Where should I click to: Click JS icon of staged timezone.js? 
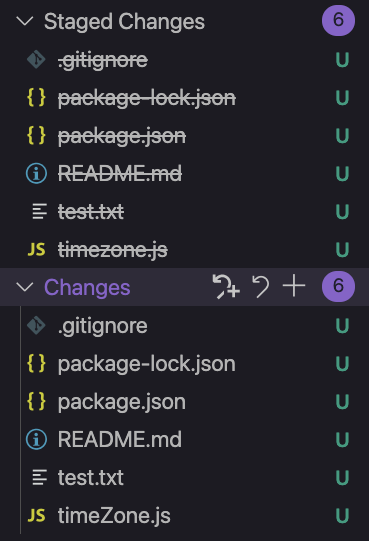36,249
